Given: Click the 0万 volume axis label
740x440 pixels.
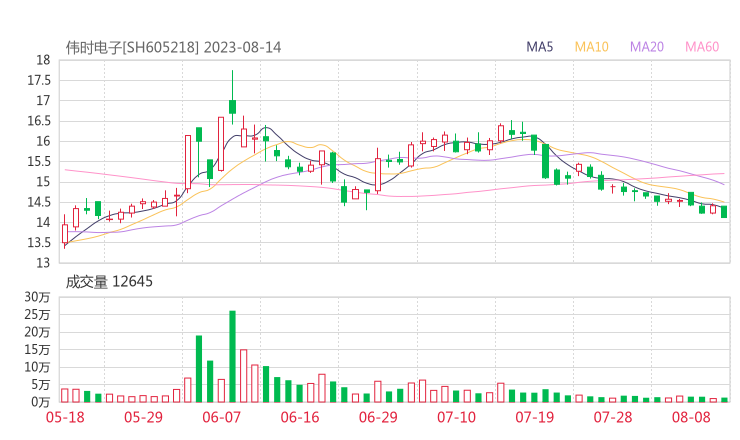Looking at the screenshot, I should [x=41, y=402].
